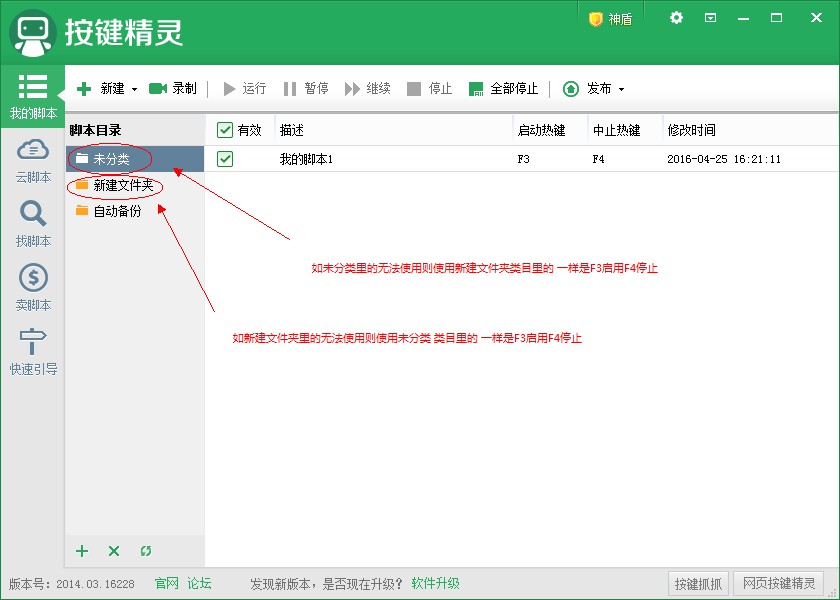
Task: Expand the 新建 dropdown menu
Action: [x=135, y=89]
